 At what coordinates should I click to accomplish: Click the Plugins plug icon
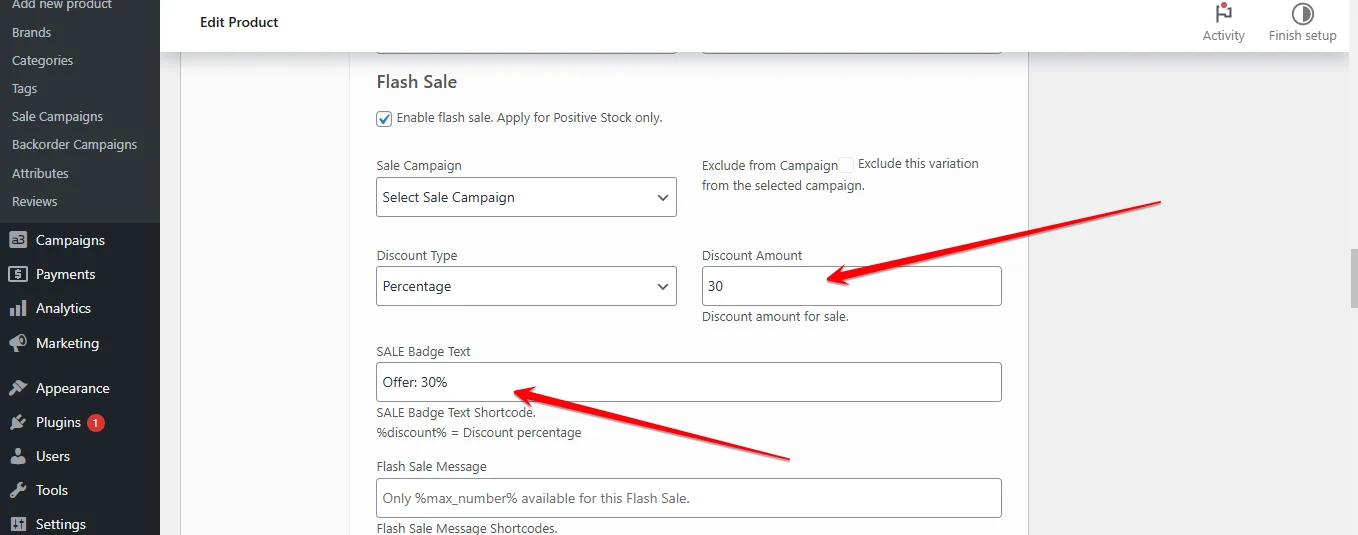18,422
